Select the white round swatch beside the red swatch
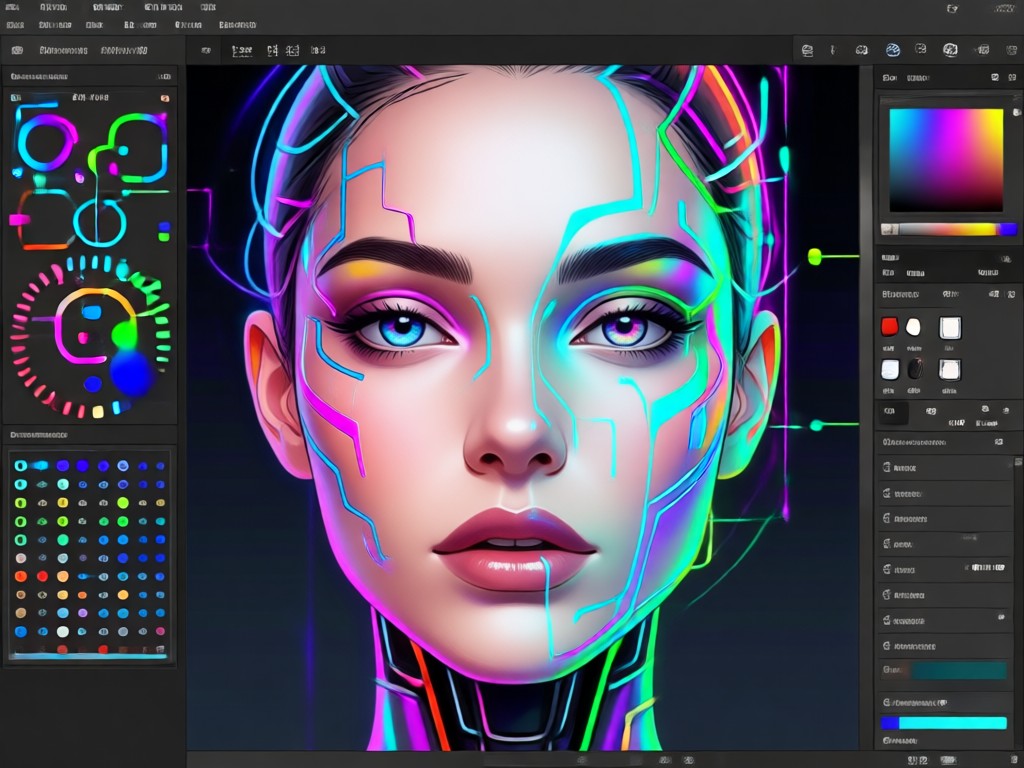1024x768 pixels. tap(914, 327)
